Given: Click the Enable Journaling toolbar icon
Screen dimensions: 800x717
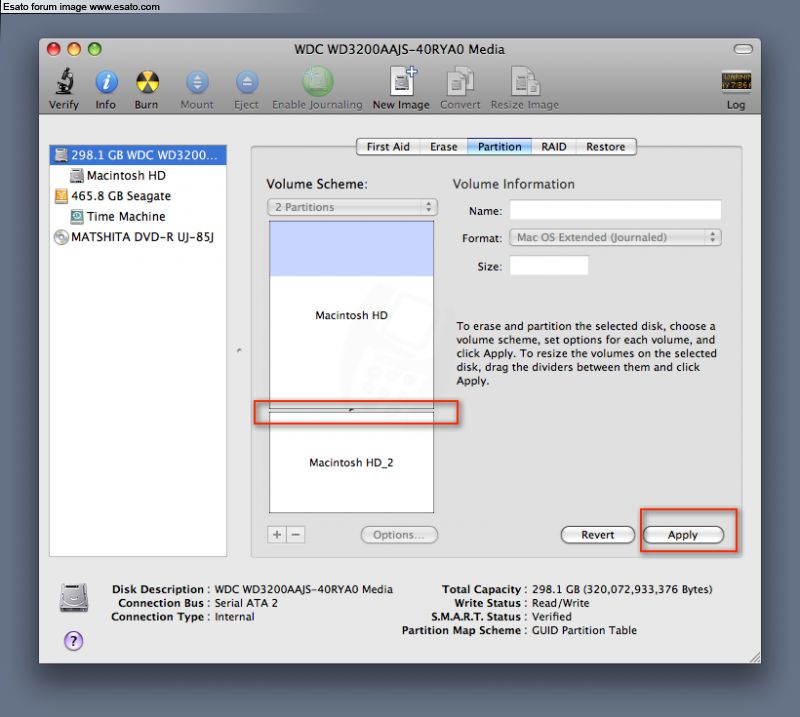Looking at the screenshot, I should pos(317,82).
